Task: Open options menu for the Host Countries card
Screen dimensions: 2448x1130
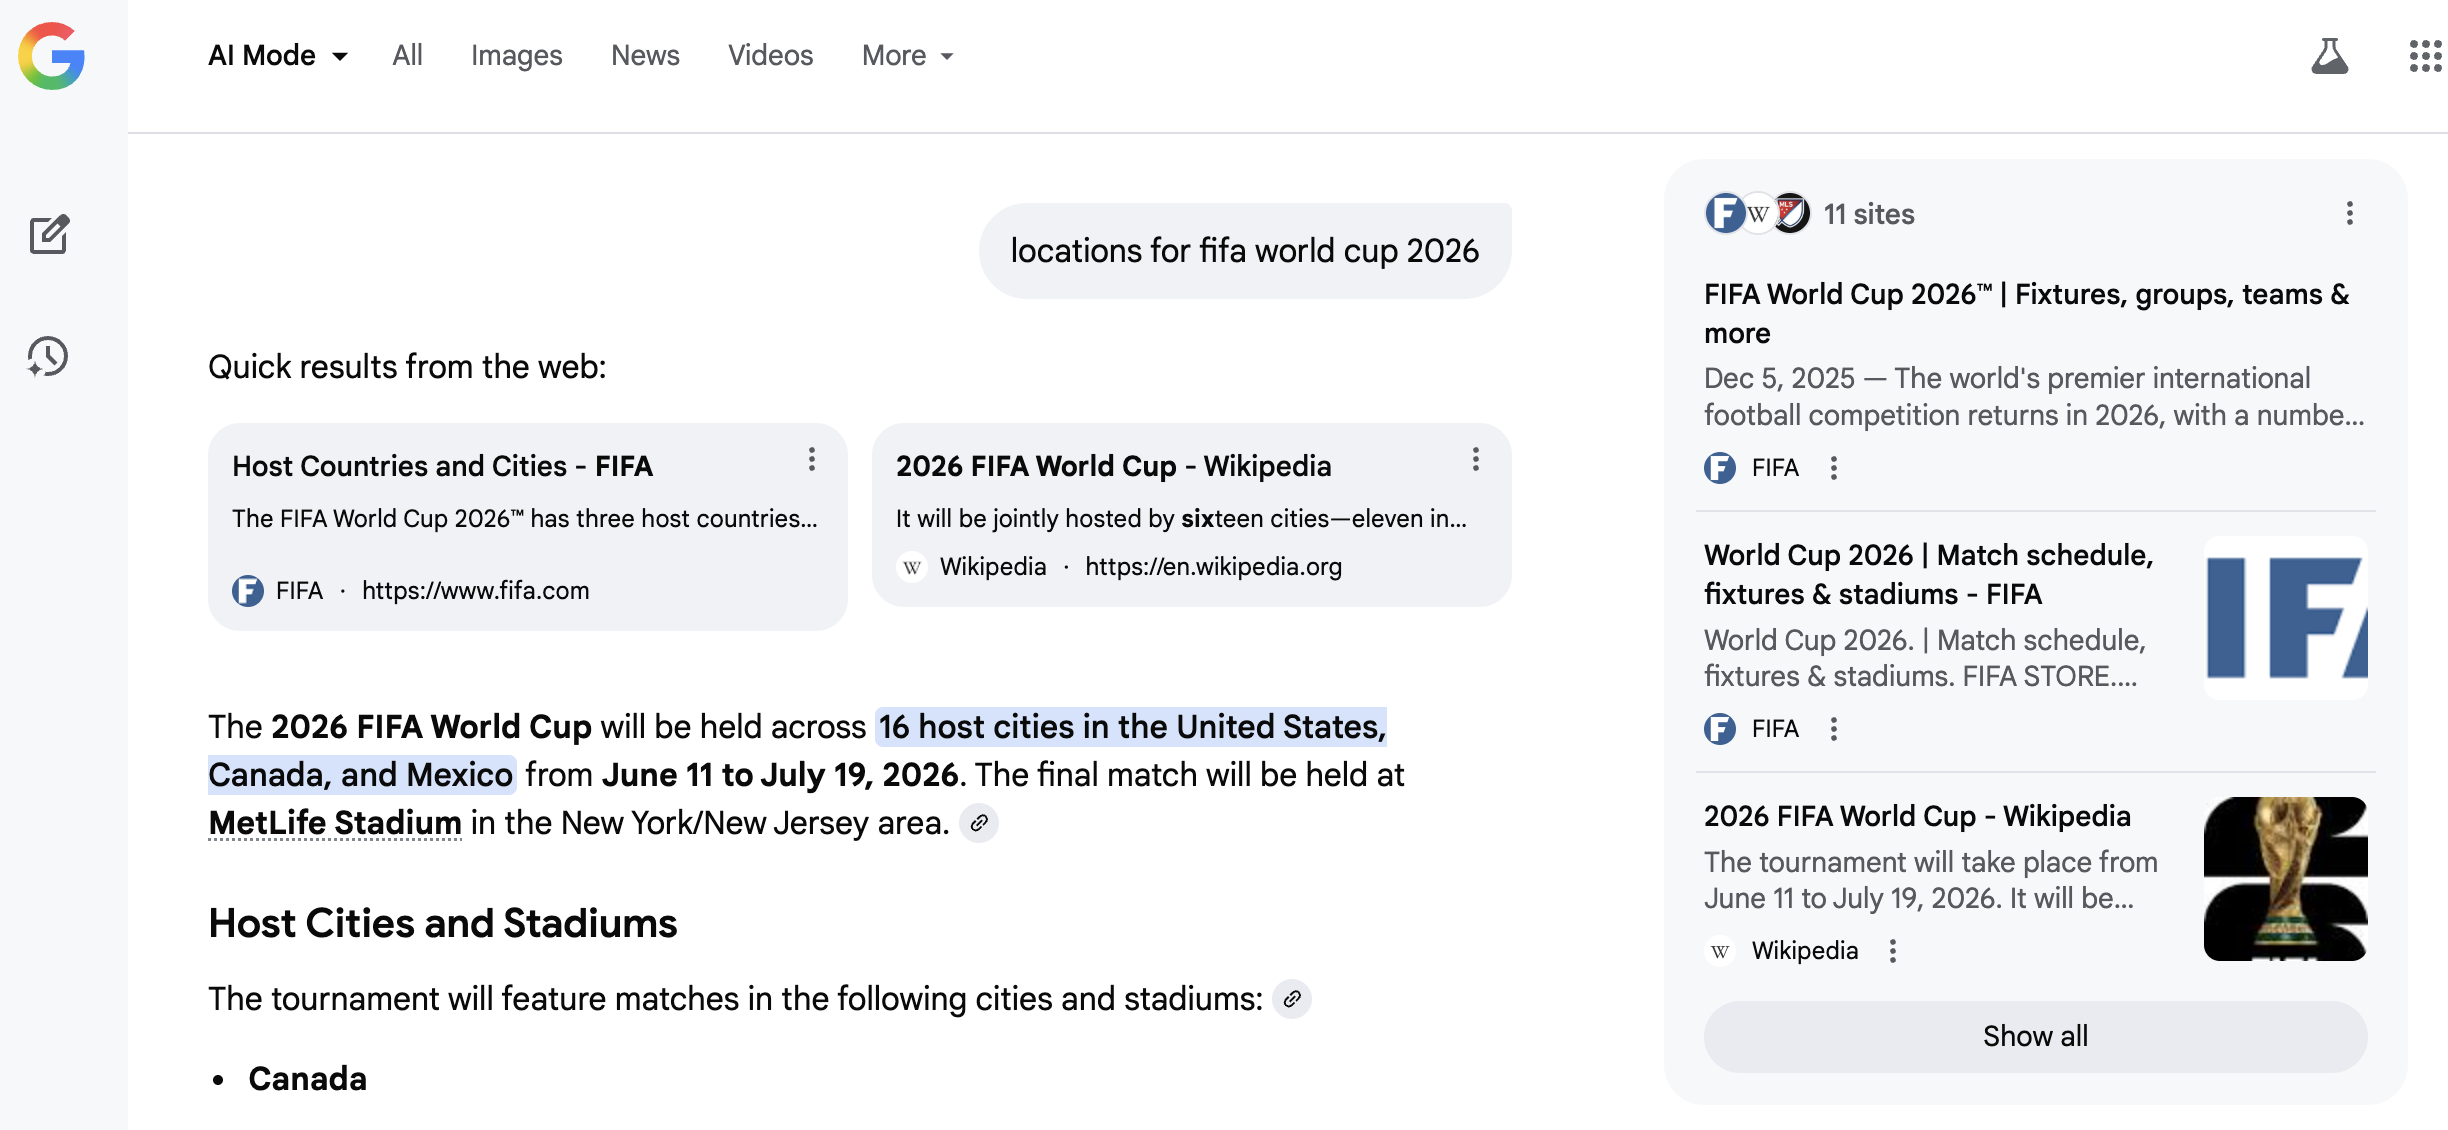Action: coord(811,460)
